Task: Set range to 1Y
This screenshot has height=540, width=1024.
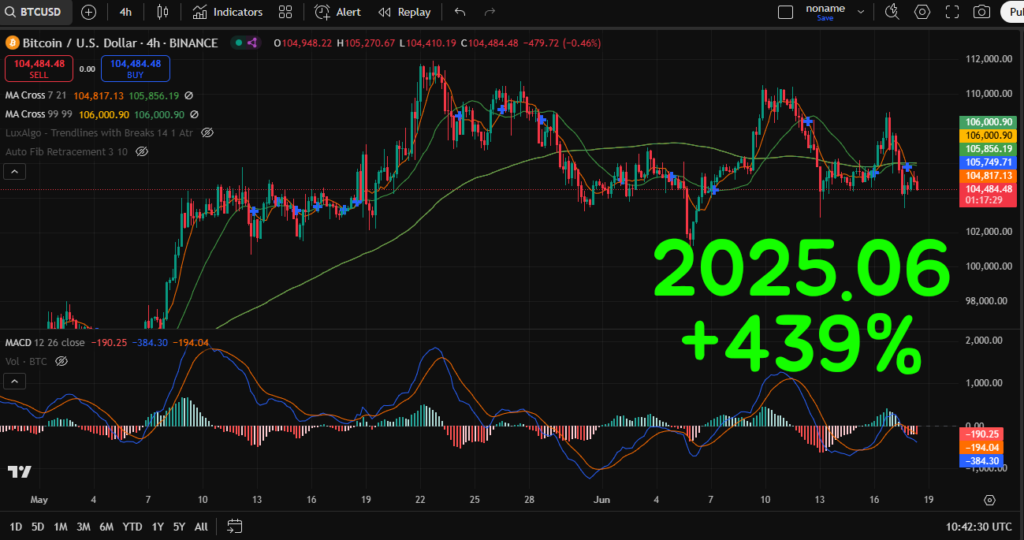Action: click(157, 526)
